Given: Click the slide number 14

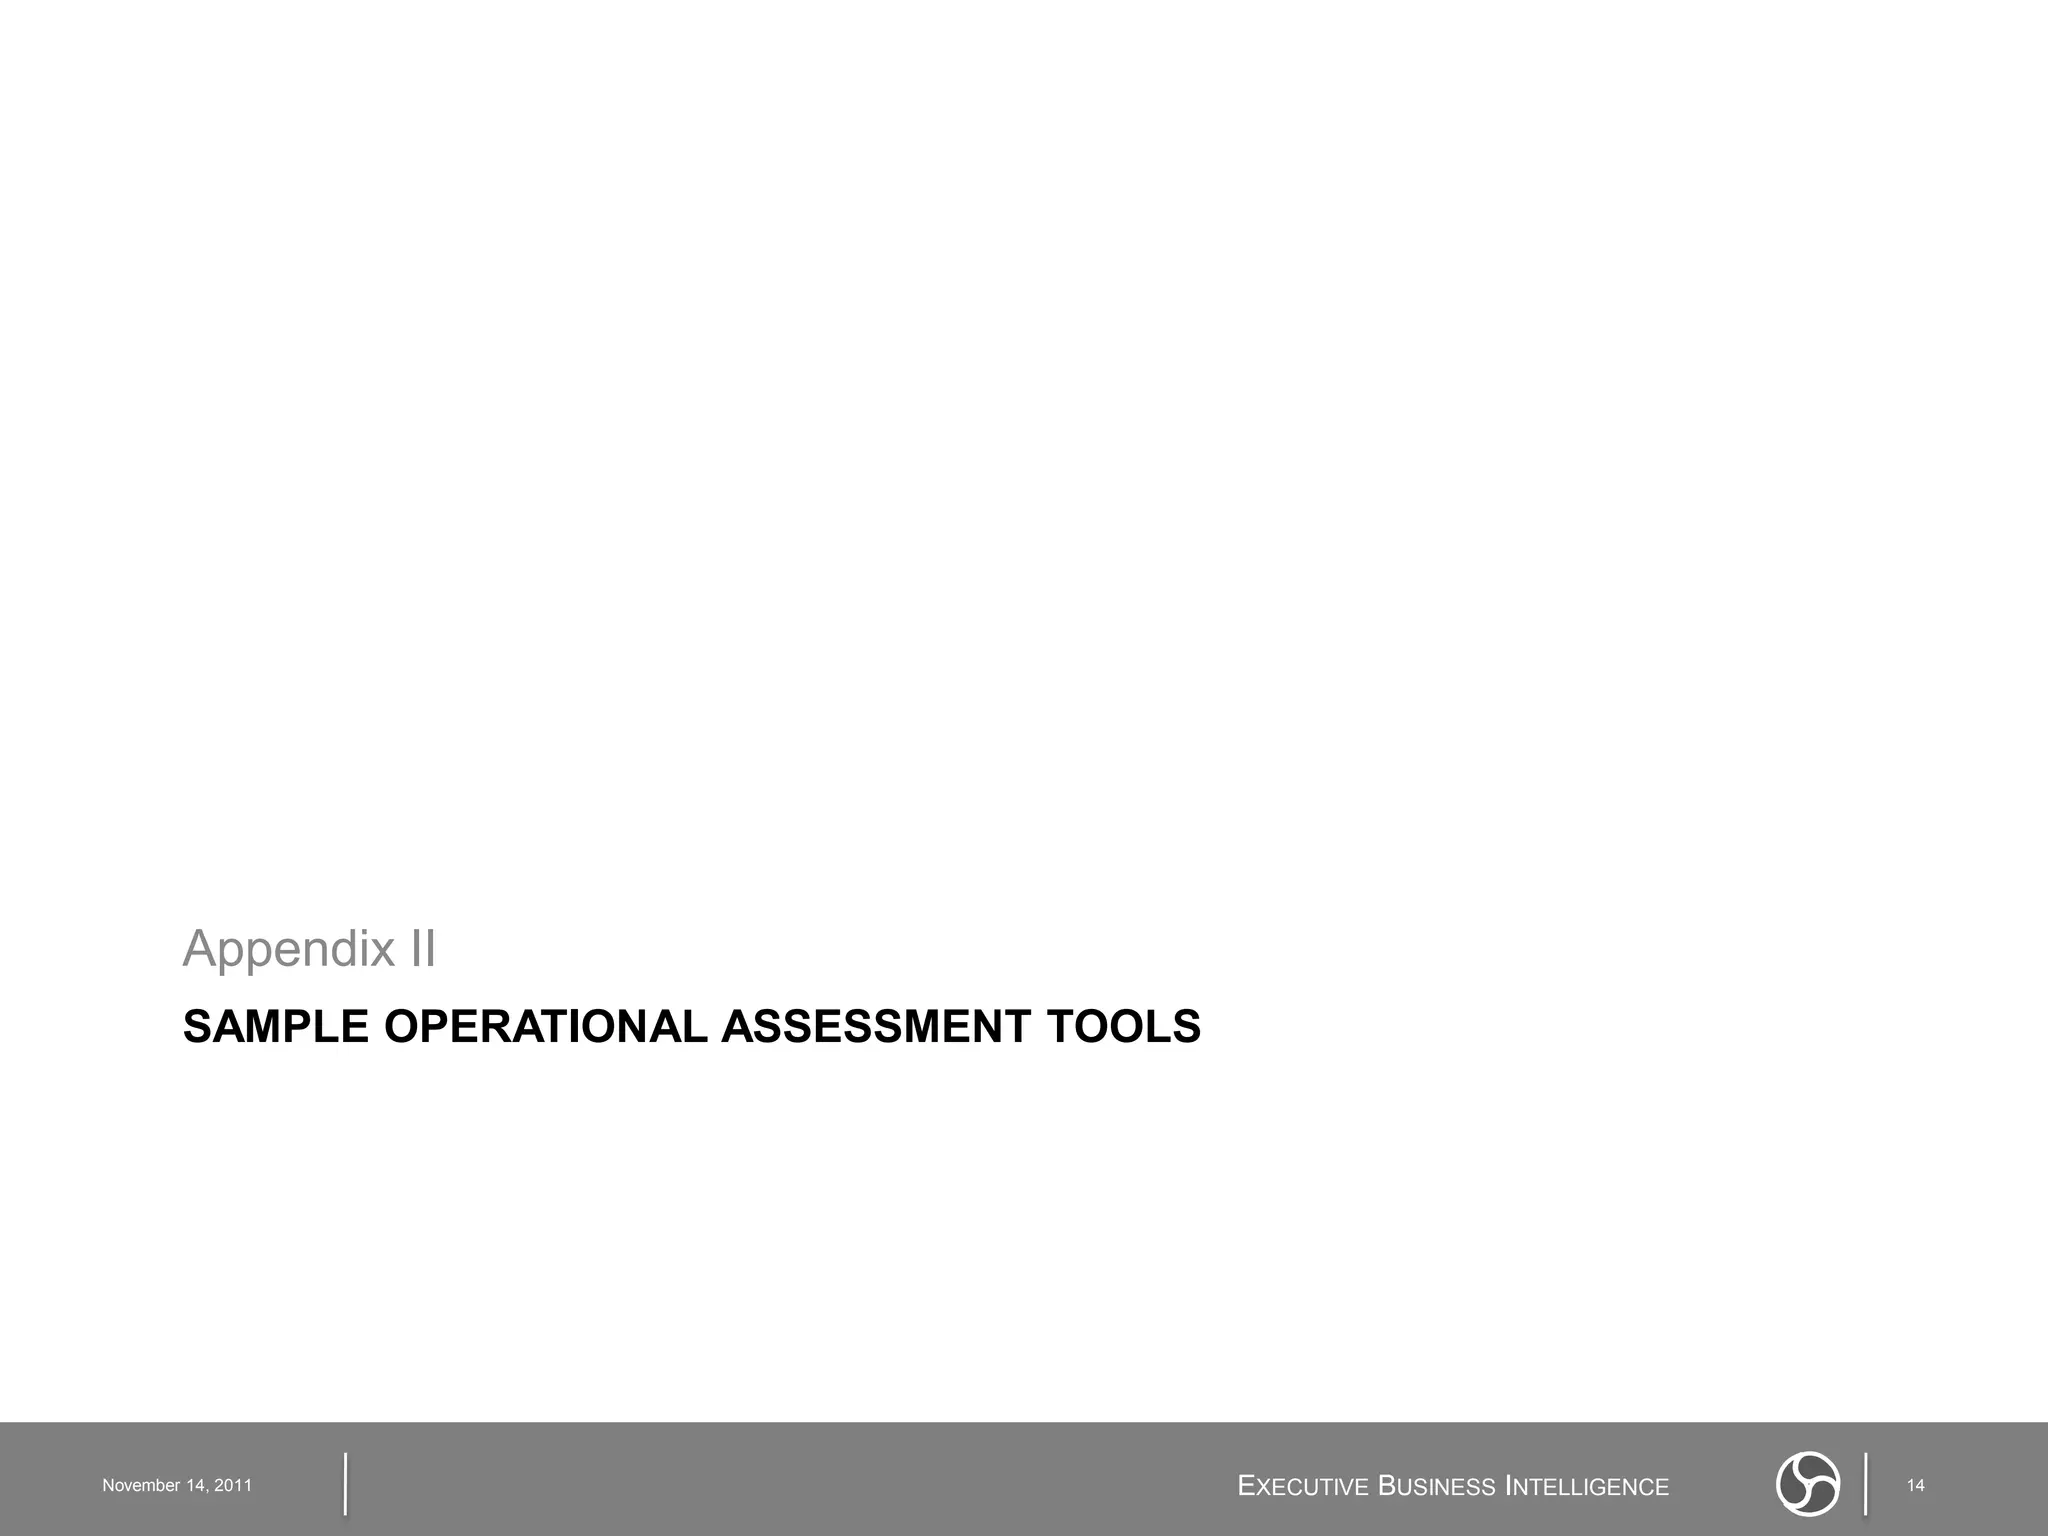Looking at the screenshot, I should 1916,1486.
